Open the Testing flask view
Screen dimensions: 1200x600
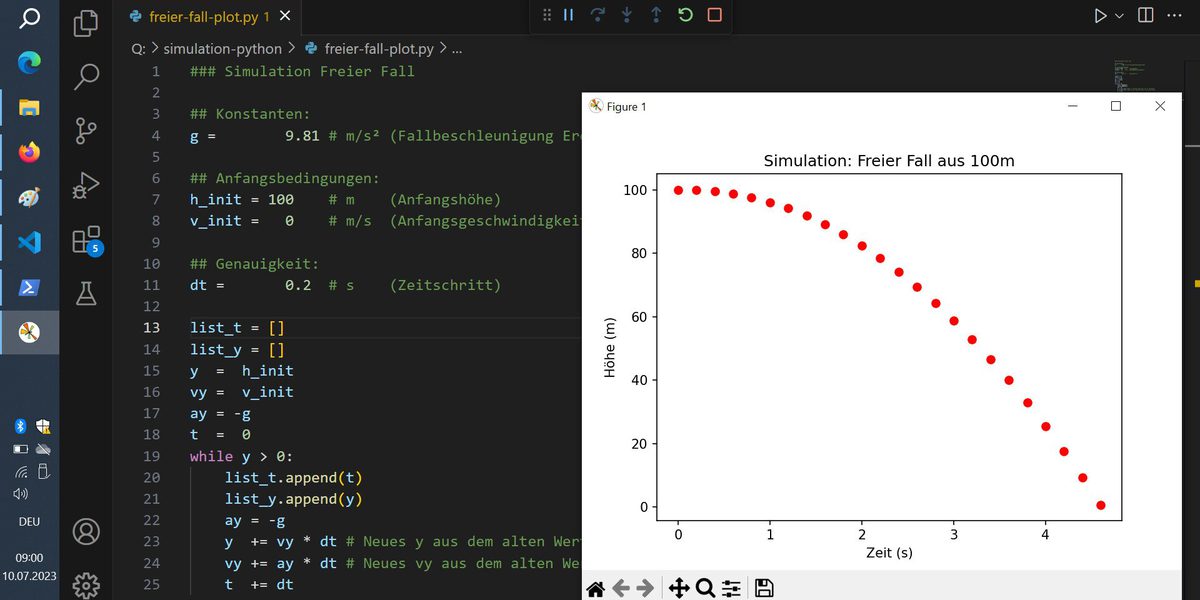pos(87,293)
